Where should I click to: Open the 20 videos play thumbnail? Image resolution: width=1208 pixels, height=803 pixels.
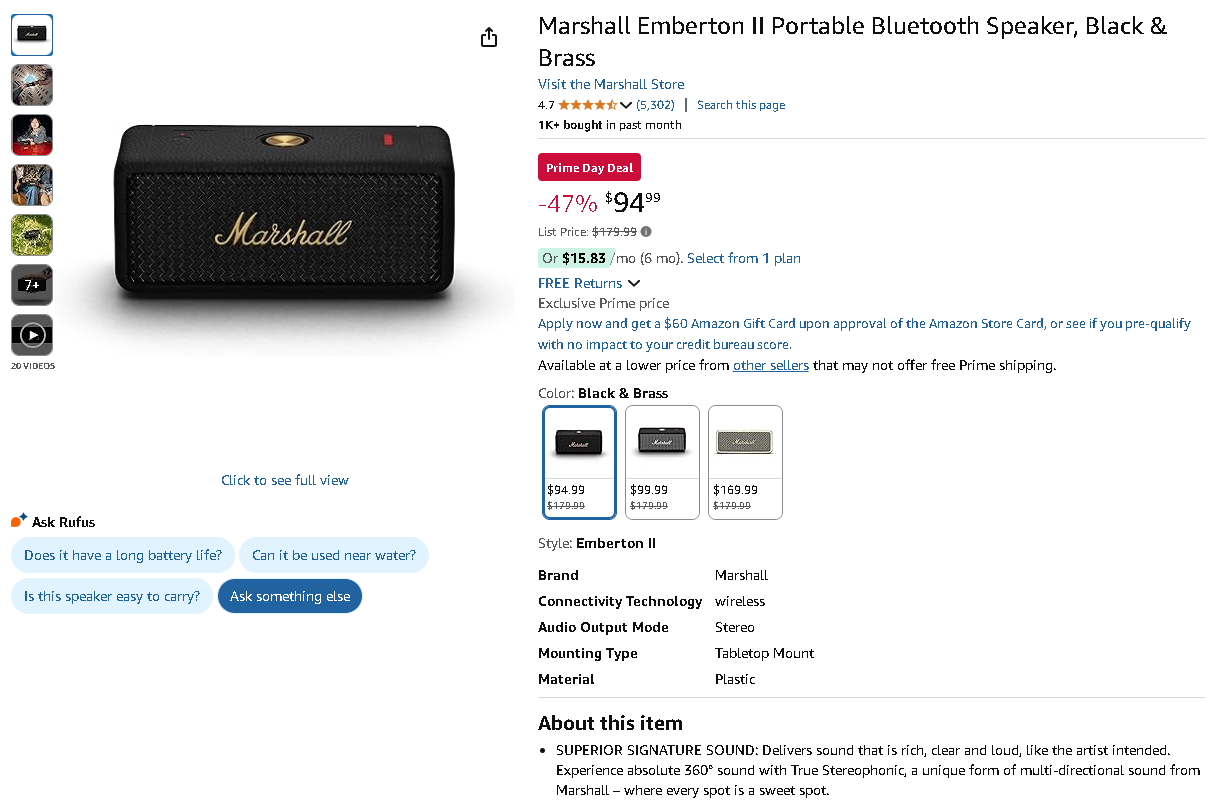pyautogui.click(x=32, y=335)
